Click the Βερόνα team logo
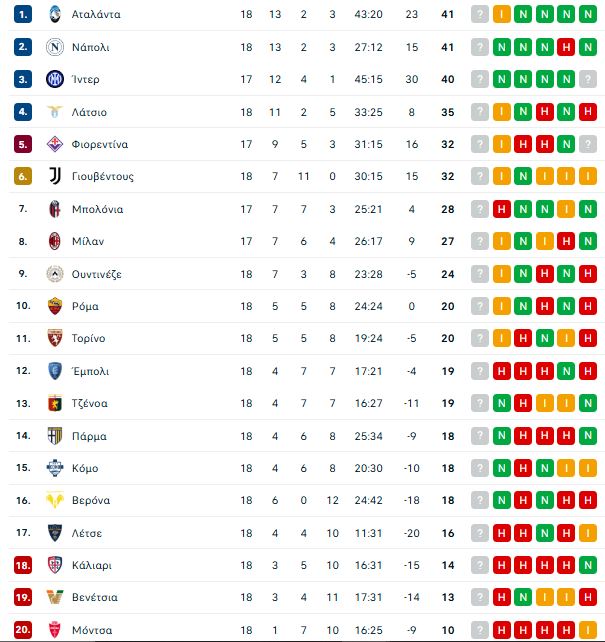 point(55,500)
